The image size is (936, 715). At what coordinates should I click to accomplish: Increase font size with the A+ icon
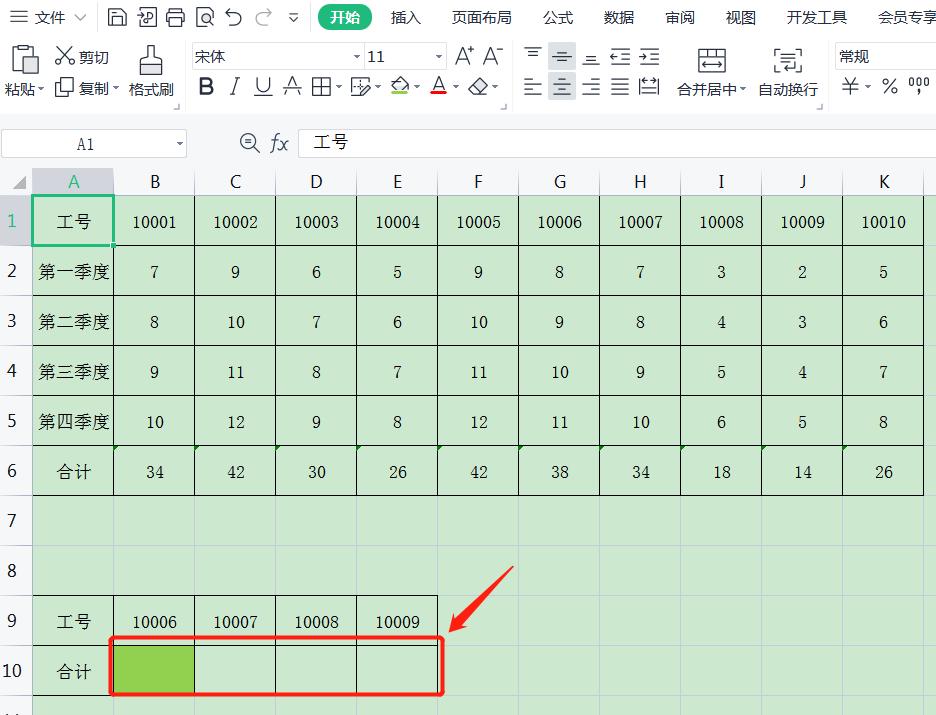463,56
